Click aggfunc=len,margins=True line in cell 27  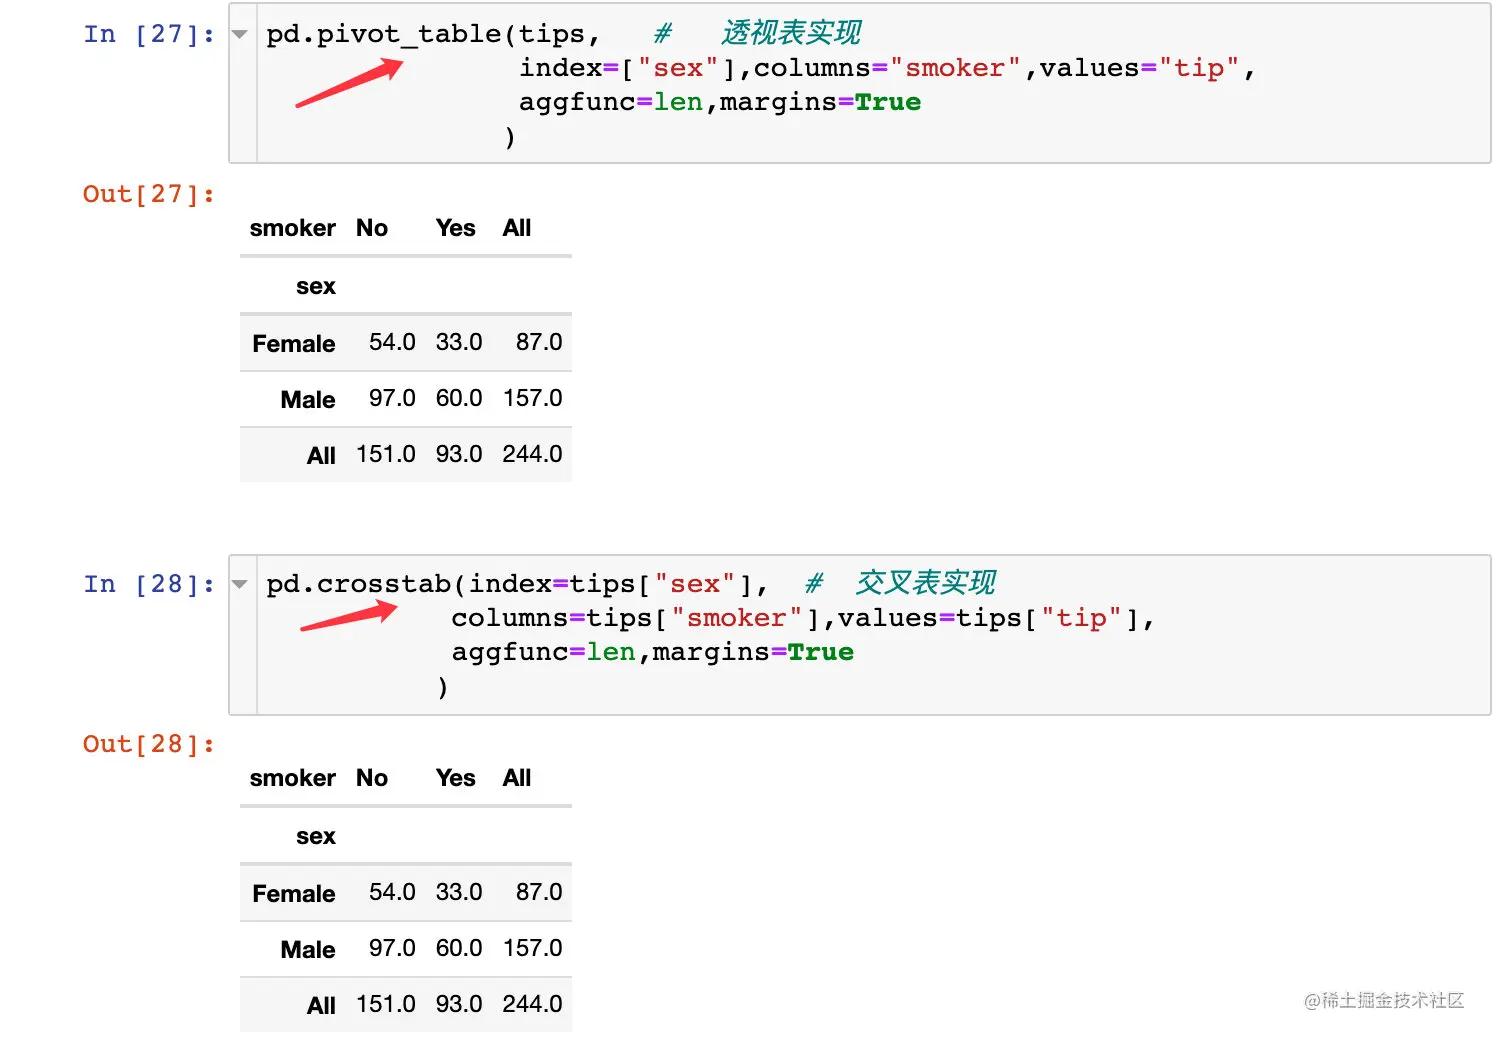click(720, 102)
